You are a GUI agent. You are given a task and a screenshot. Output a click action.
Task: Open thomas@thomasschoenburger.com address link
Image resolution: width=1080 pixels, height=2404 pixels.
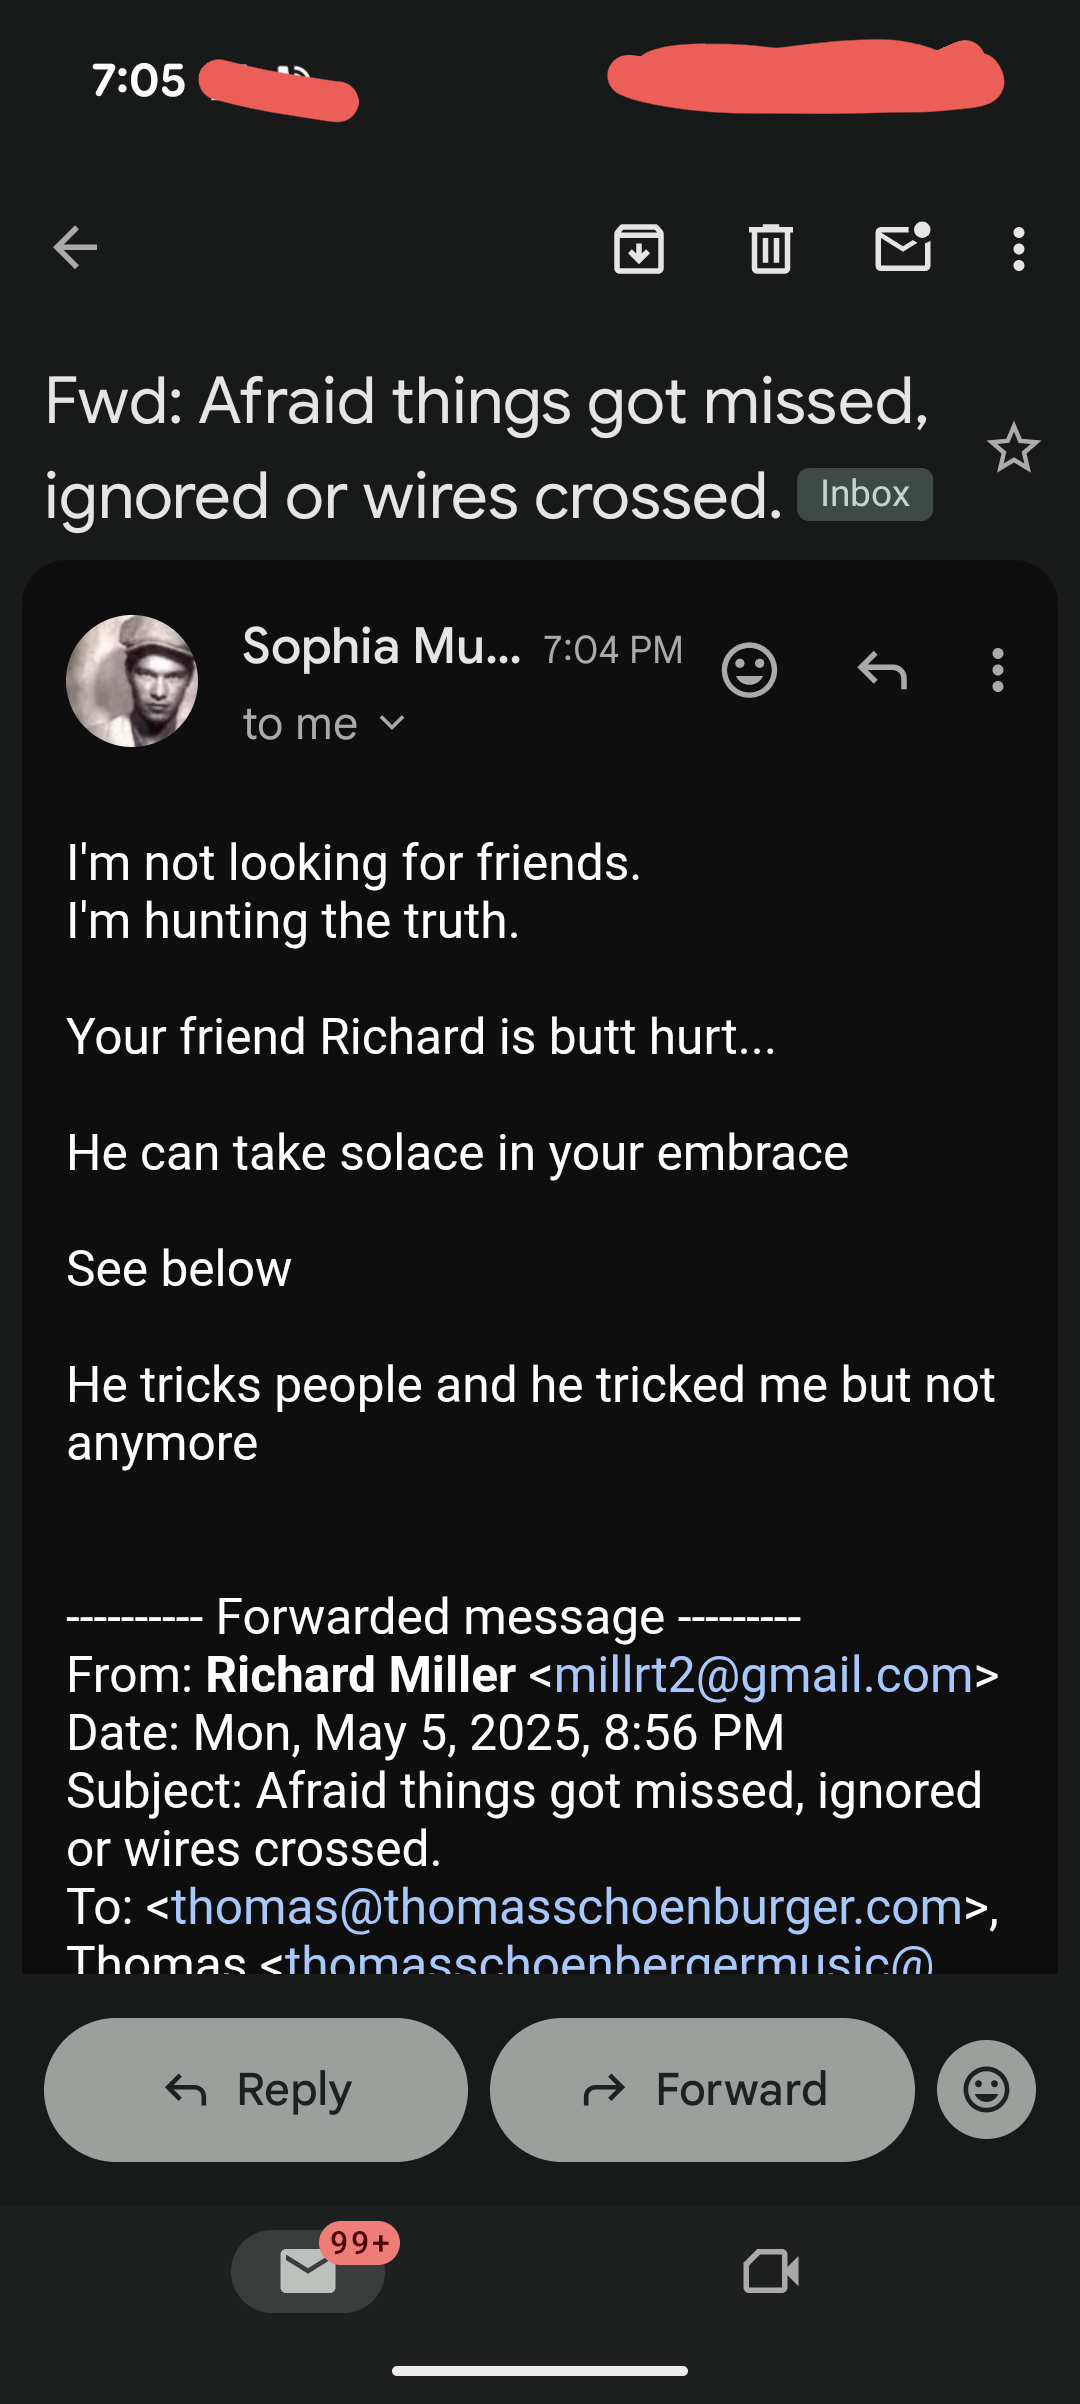[x=567, y=1907]
